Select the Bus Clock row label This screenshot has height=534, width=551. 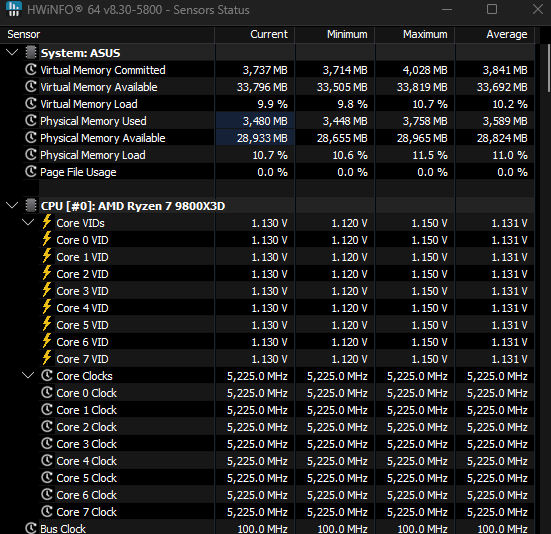point(63,529)
